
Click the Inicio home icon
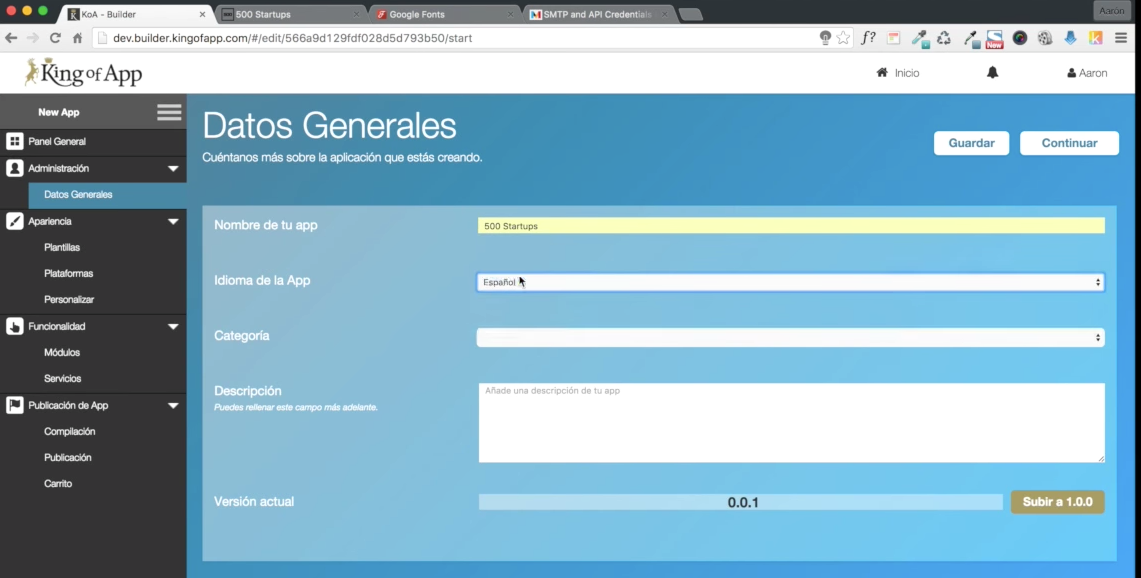(x=881, y=72)
